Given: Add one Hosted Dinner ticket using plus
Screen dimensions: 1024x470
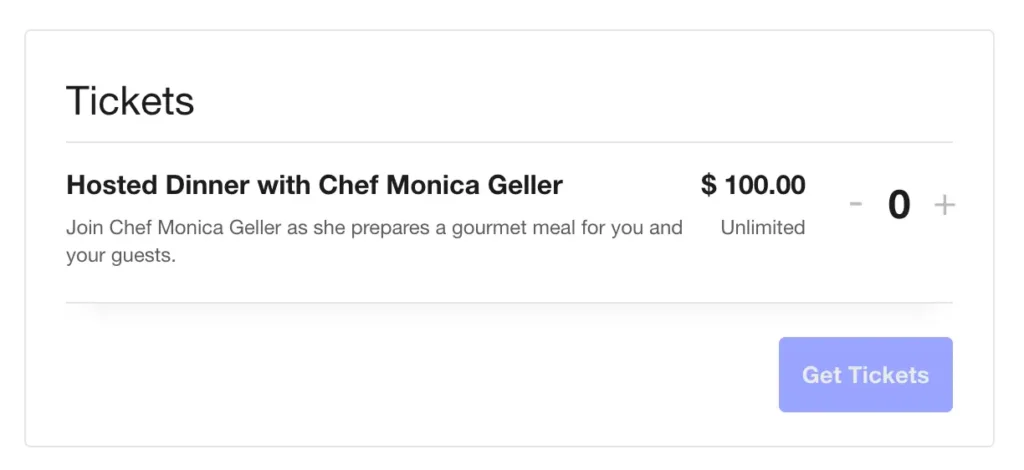Looking at the screenshot, I should coord(944,205).
